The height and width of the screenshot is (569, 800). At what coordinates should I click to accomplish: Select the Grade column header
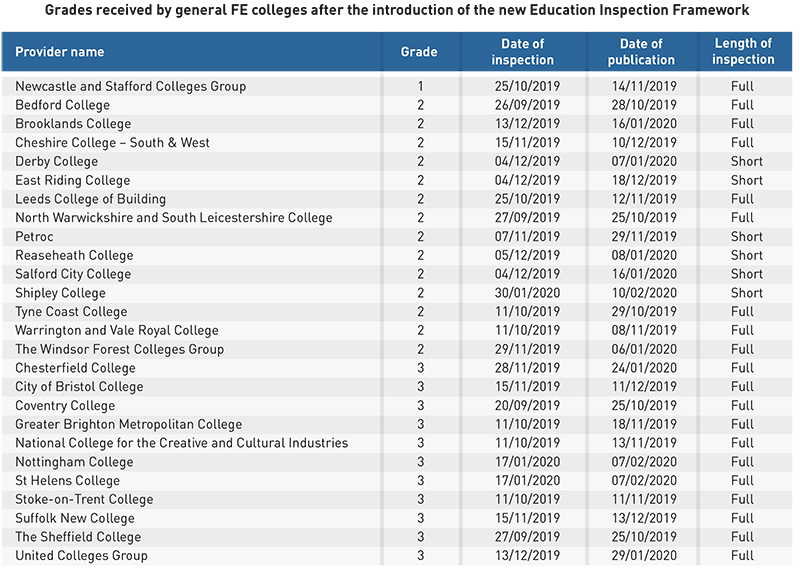click(x=419, y=52)
